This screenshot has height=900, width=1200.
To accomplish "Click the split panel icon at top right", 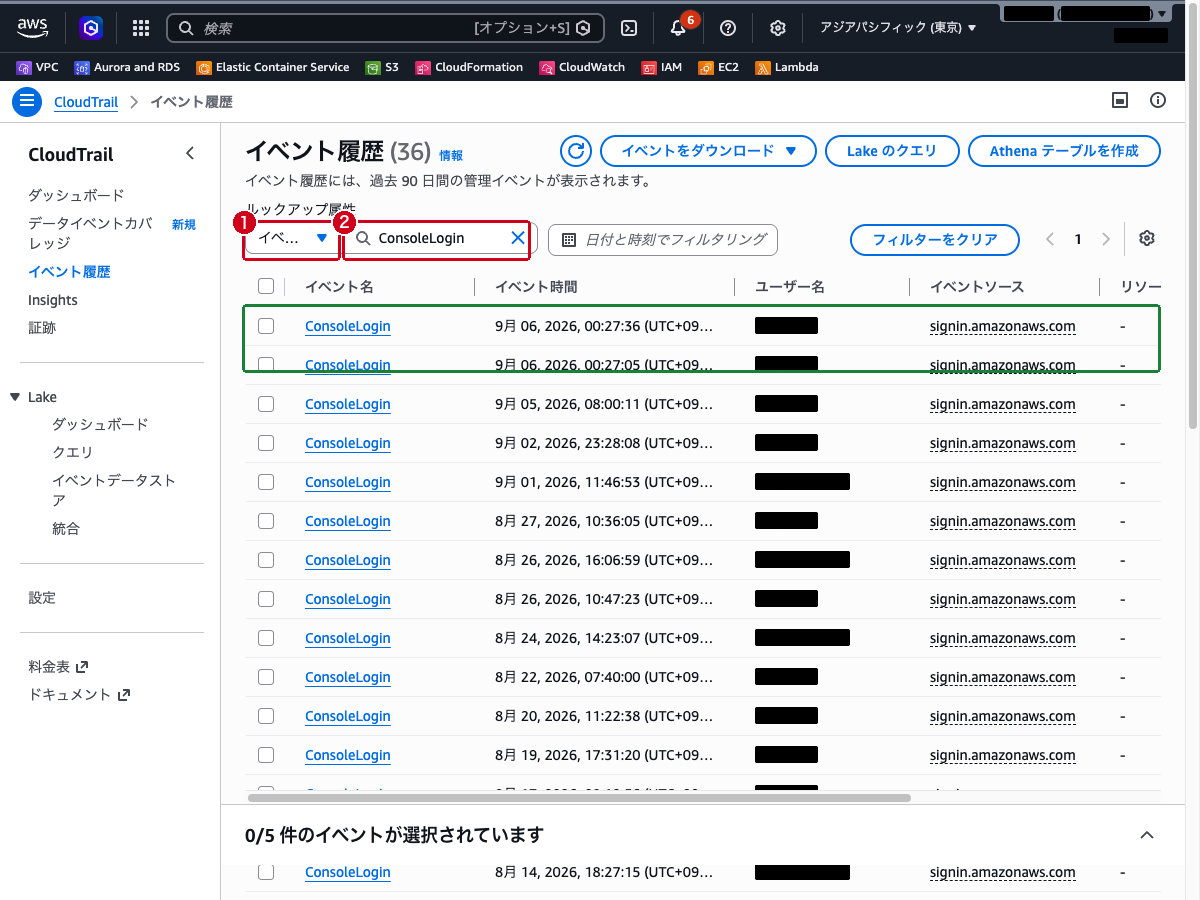I will (1120, 100).
